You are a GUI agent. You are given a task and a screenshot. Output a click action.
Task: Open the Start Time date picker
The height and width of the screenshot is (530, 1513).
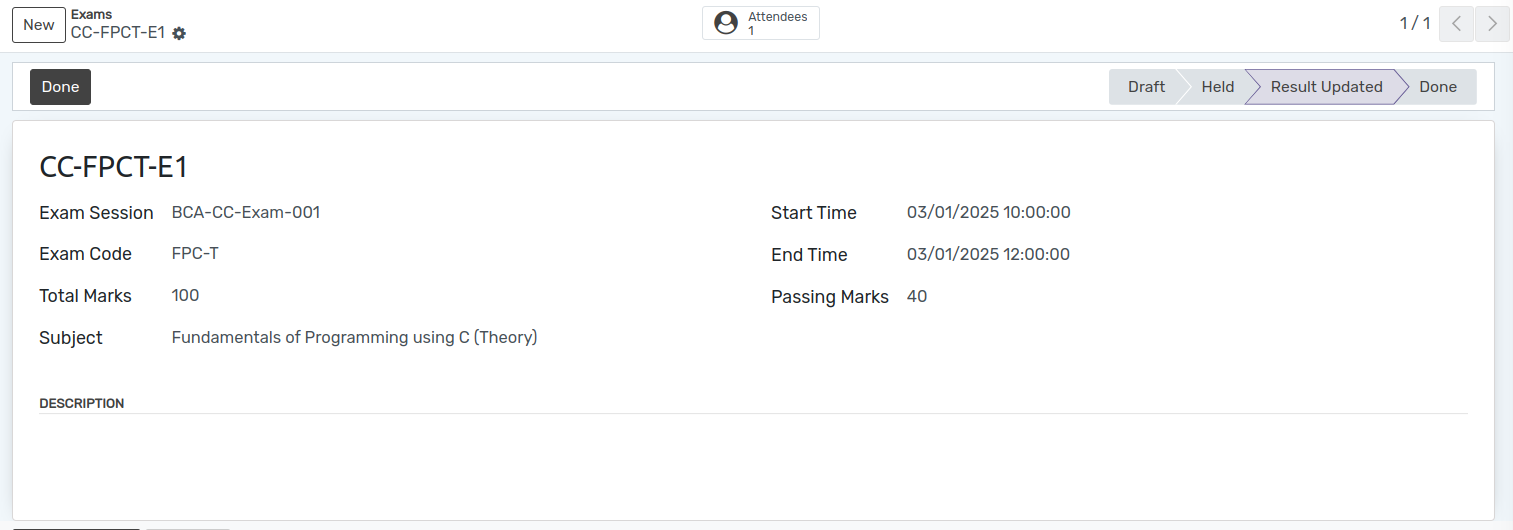(989, 213)
